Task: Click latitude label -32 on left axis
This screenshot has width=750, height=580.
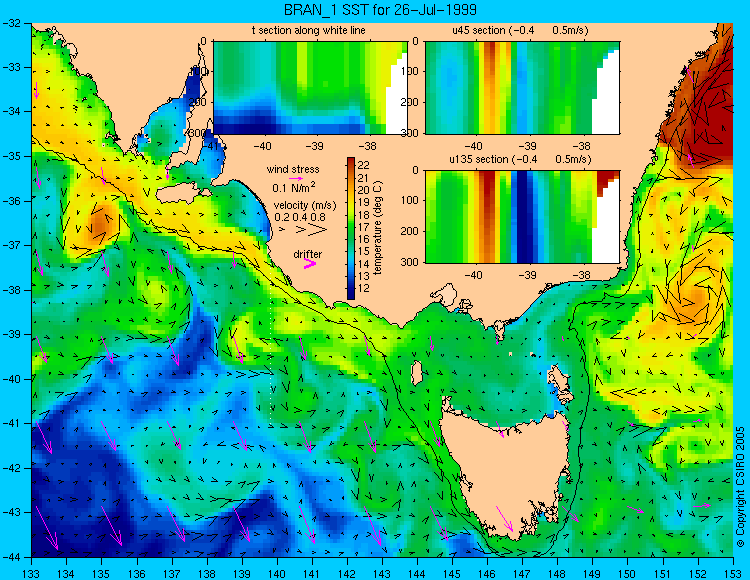Action: click(11, 22)
